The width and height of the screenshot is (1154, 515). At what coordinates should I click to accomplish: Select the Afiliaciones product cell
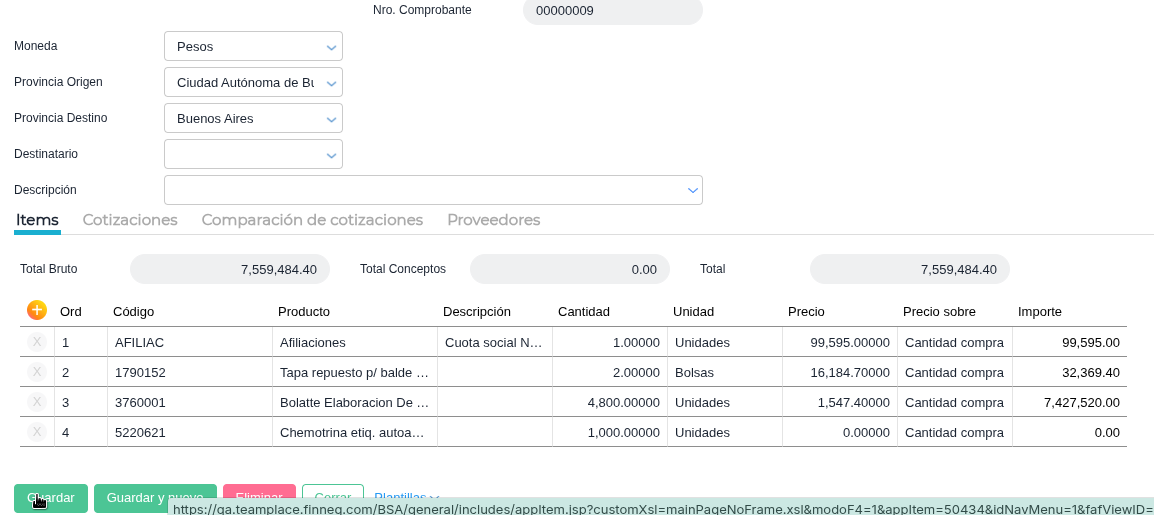click(x=354, y=342)
